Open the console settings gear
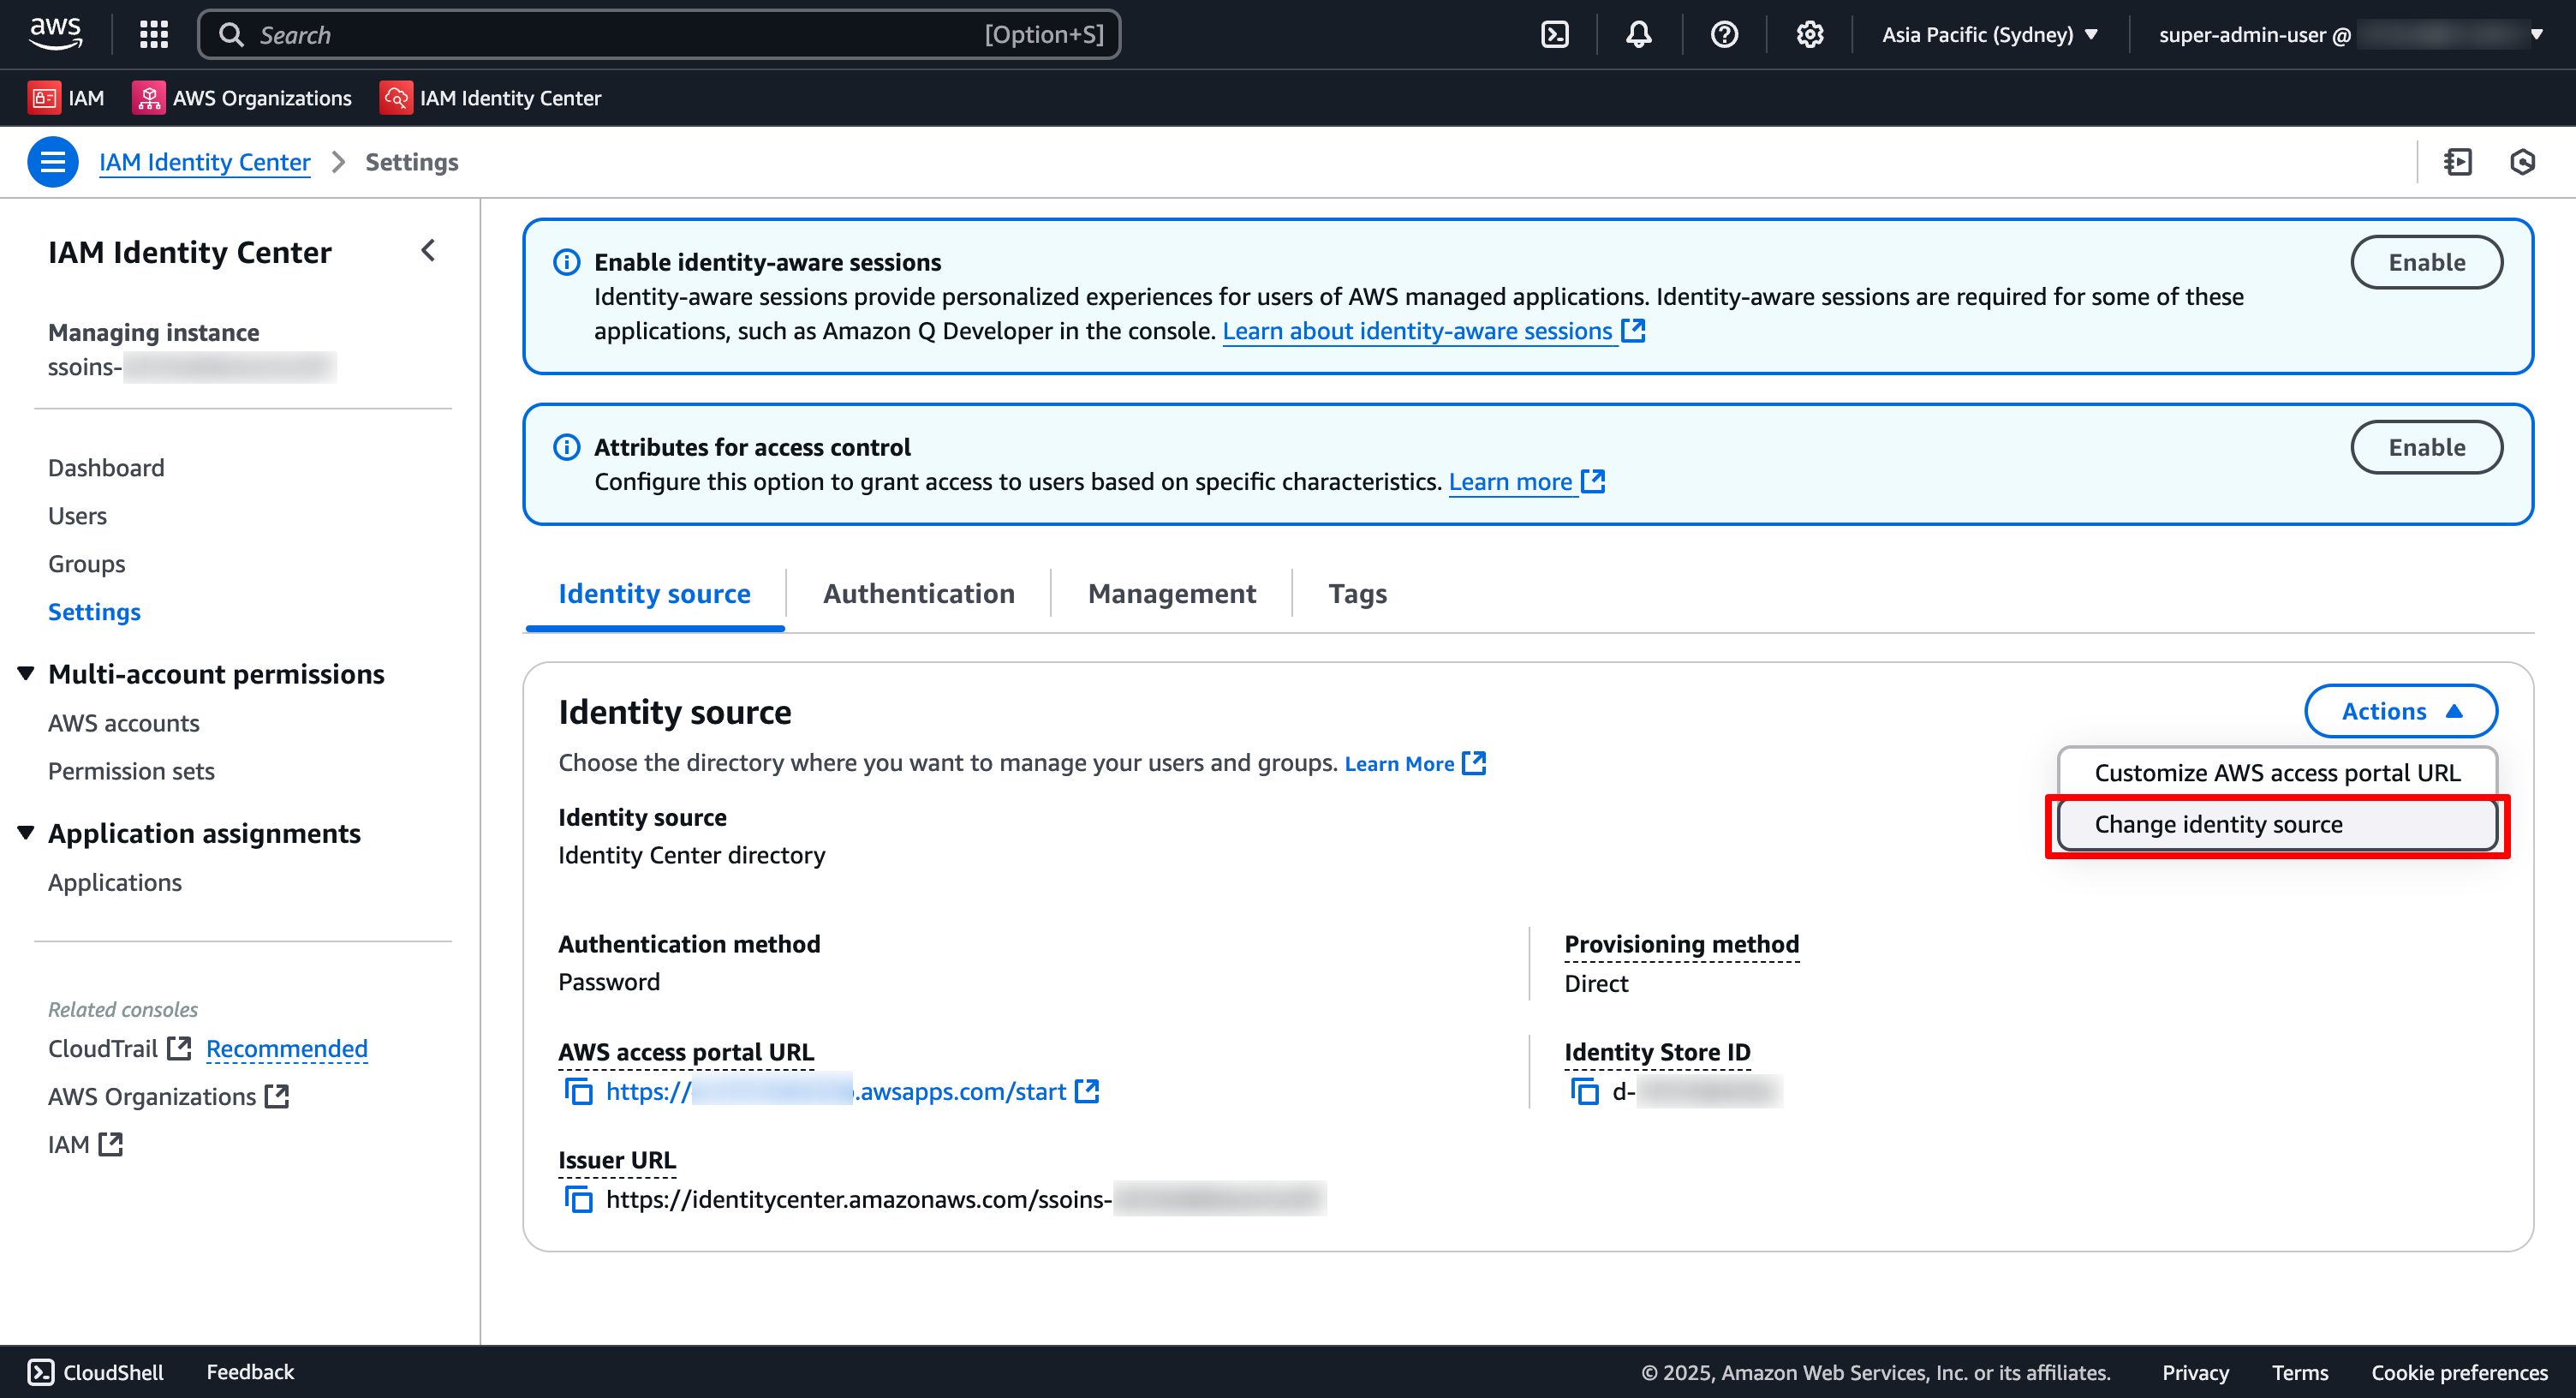The height and width of the screenshot is (1398, 2576). [1809, 33]
